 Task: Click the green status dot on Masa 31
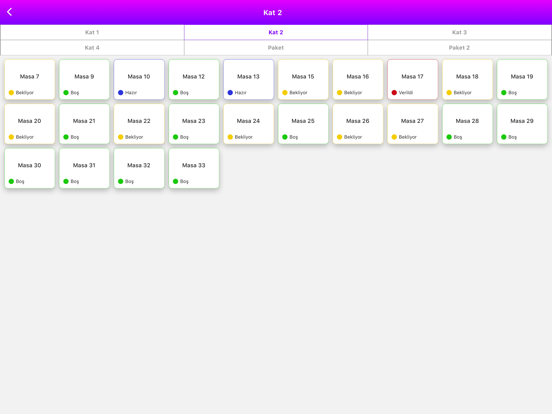coord(66,181)
